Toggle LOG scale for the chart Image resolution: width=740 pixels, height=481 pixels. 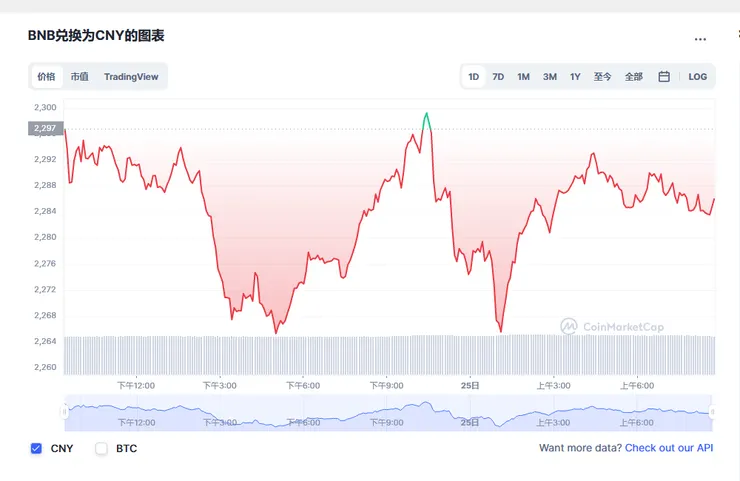tap(697, 77)
